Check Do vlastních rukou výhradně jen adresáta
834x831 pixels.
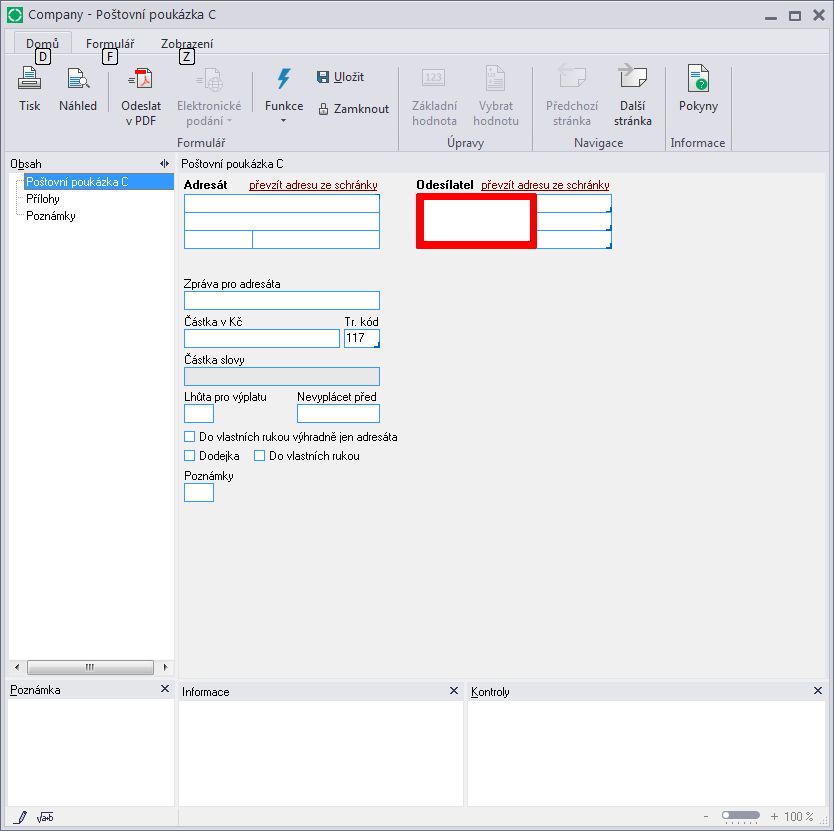[189, 437]
